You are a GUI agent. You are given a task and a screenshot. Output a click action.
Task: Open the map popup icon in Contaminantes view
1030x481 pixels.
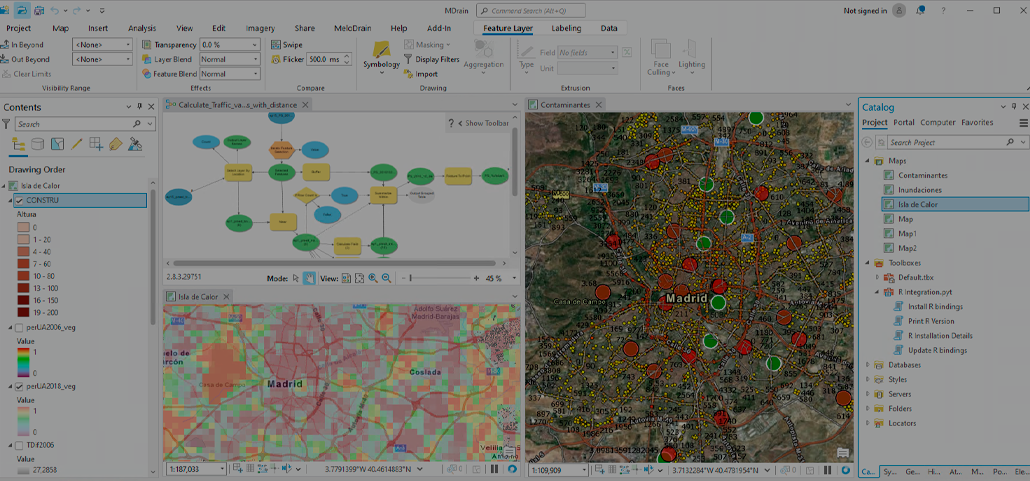pyautogui.click(x=843, y=453)
